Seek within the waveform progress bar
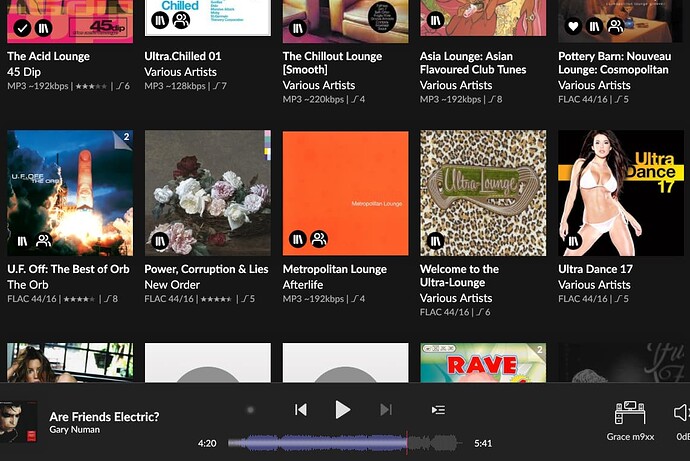Viewport: 690px width, 461px height. coord(345,443)
